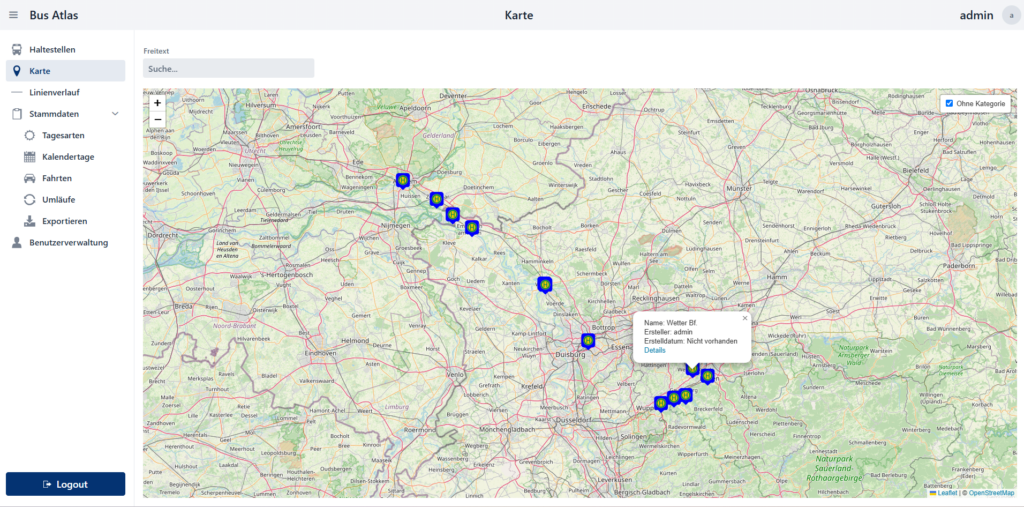1024x507 pixels.
Task: Uncheck the Ohne Kategorie checkbox
Action: click(x=949, y=103)
